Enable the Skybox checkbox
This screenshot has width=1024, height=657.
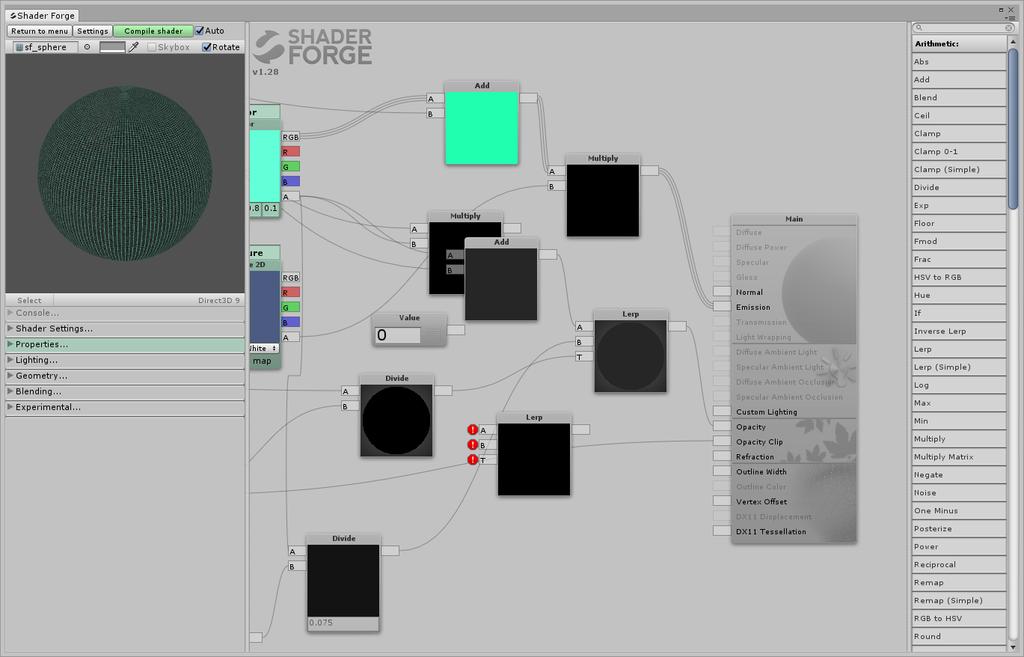(x=152, y=47)
